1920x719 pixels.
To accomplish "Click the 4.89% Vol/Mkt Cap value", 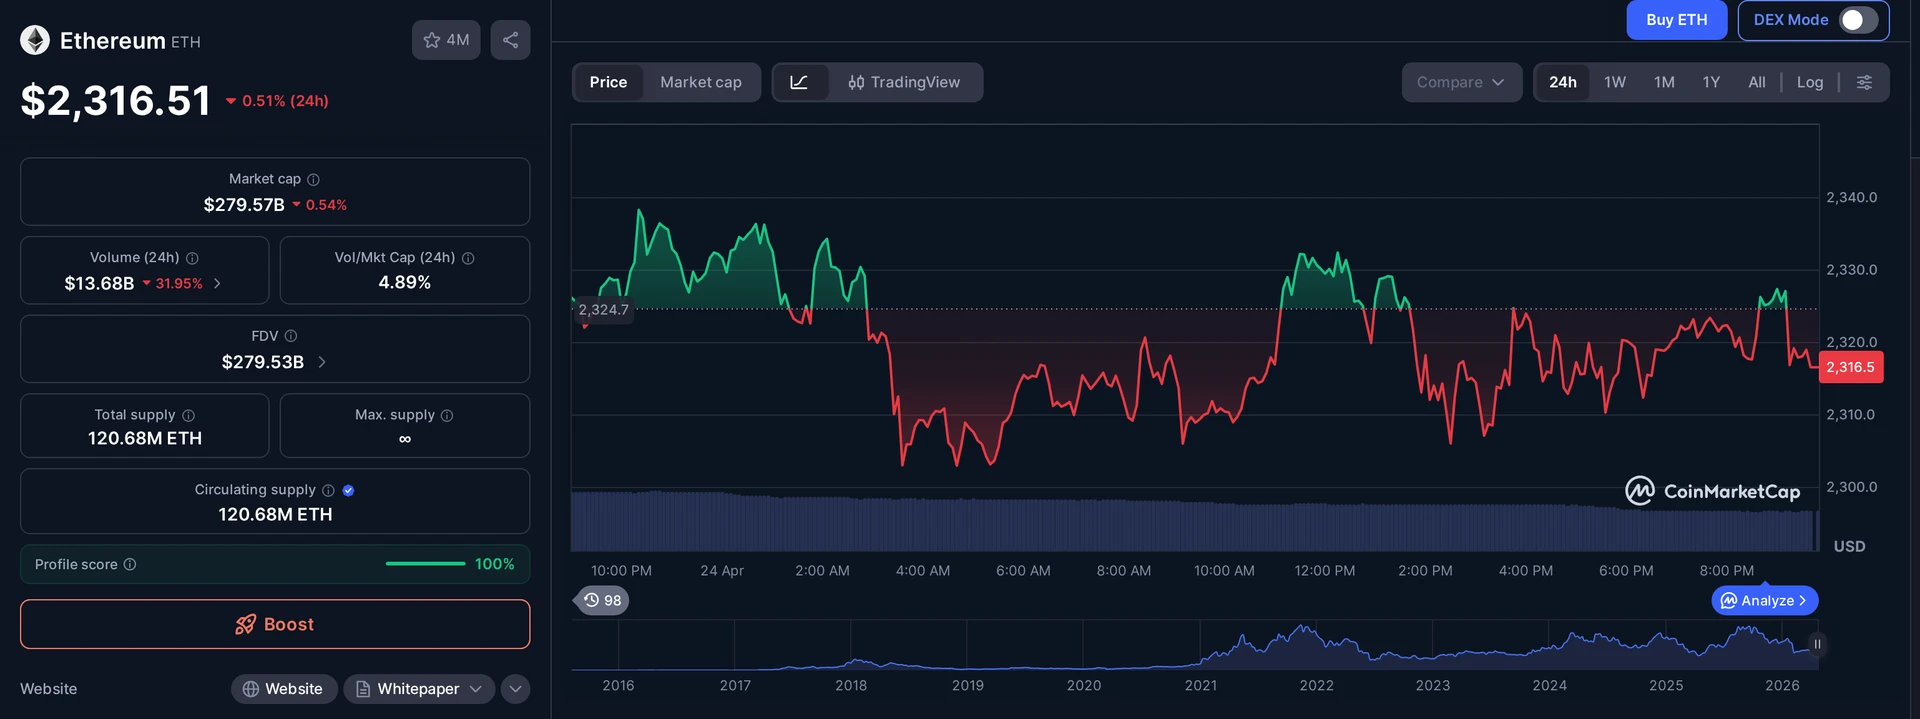I will click(x=405, y=283).
